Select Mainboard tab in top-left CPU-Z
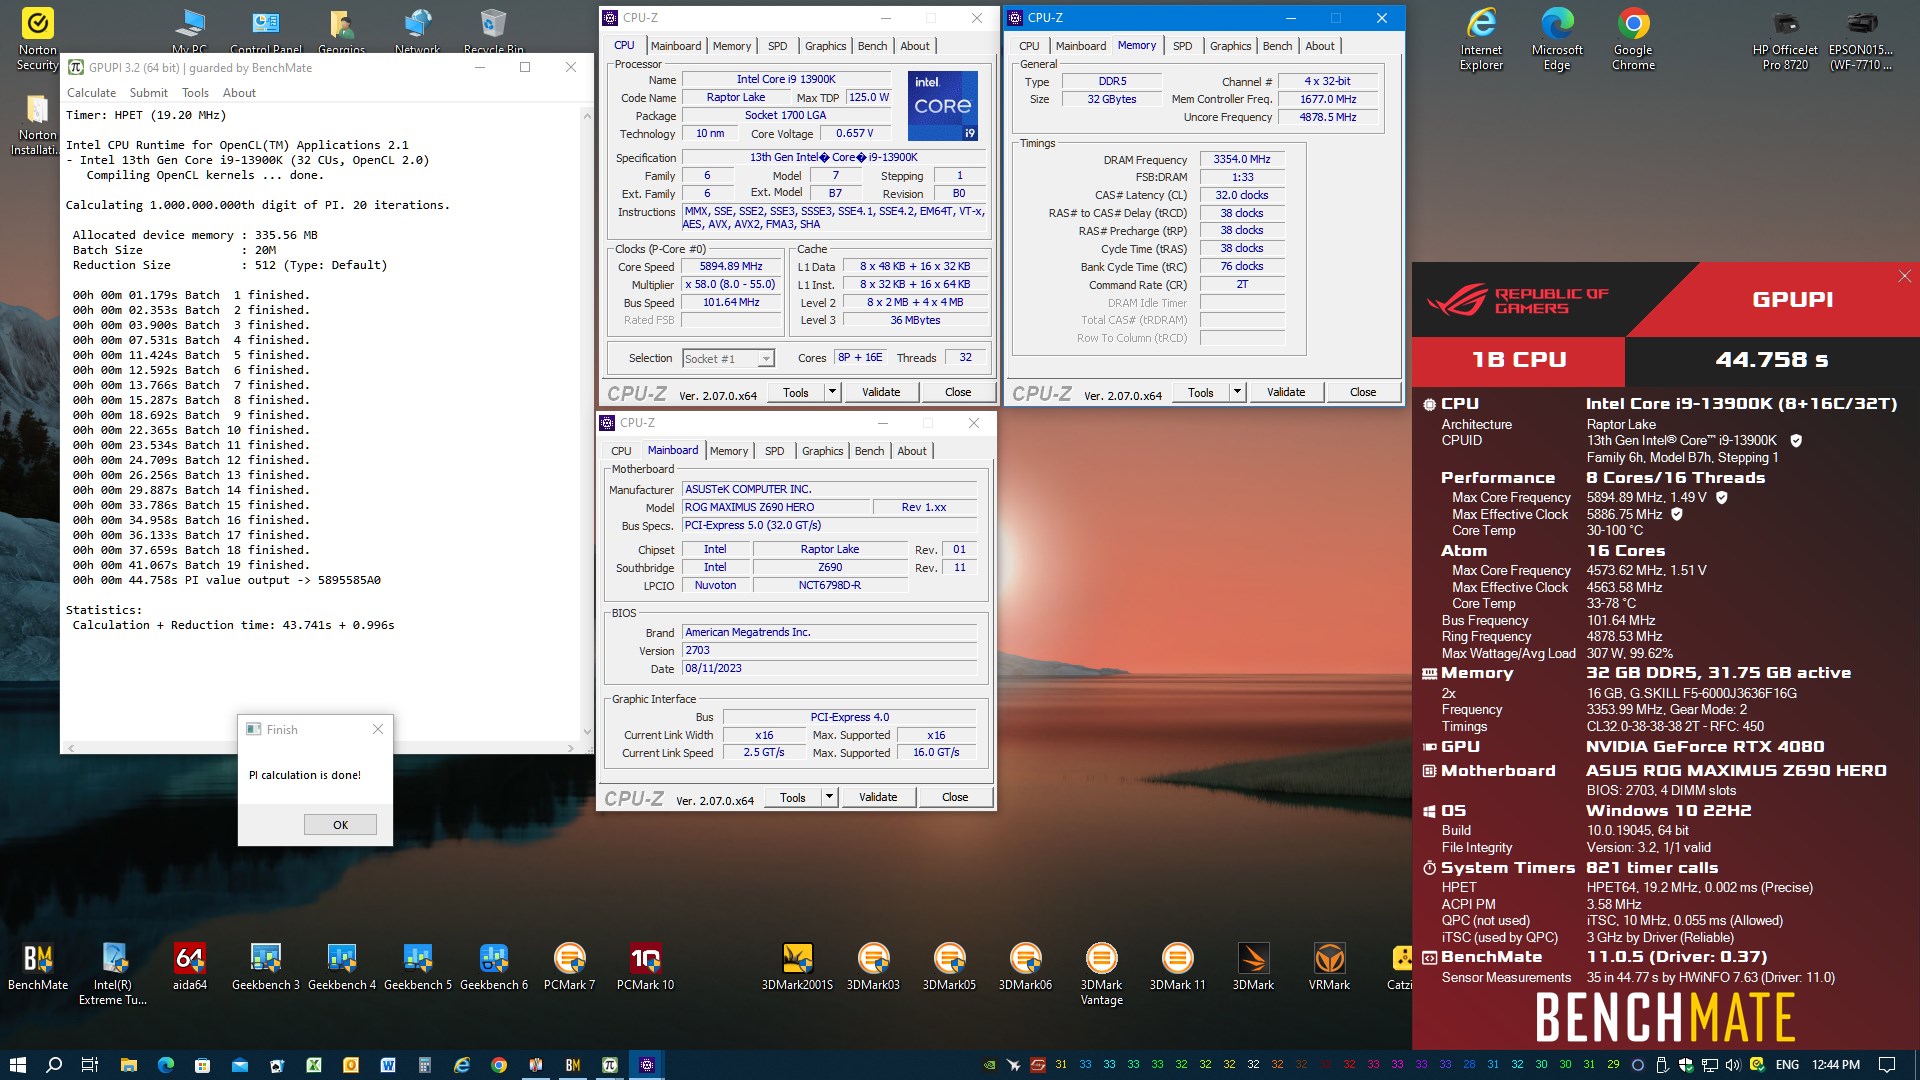 click(x=676, y=46)
